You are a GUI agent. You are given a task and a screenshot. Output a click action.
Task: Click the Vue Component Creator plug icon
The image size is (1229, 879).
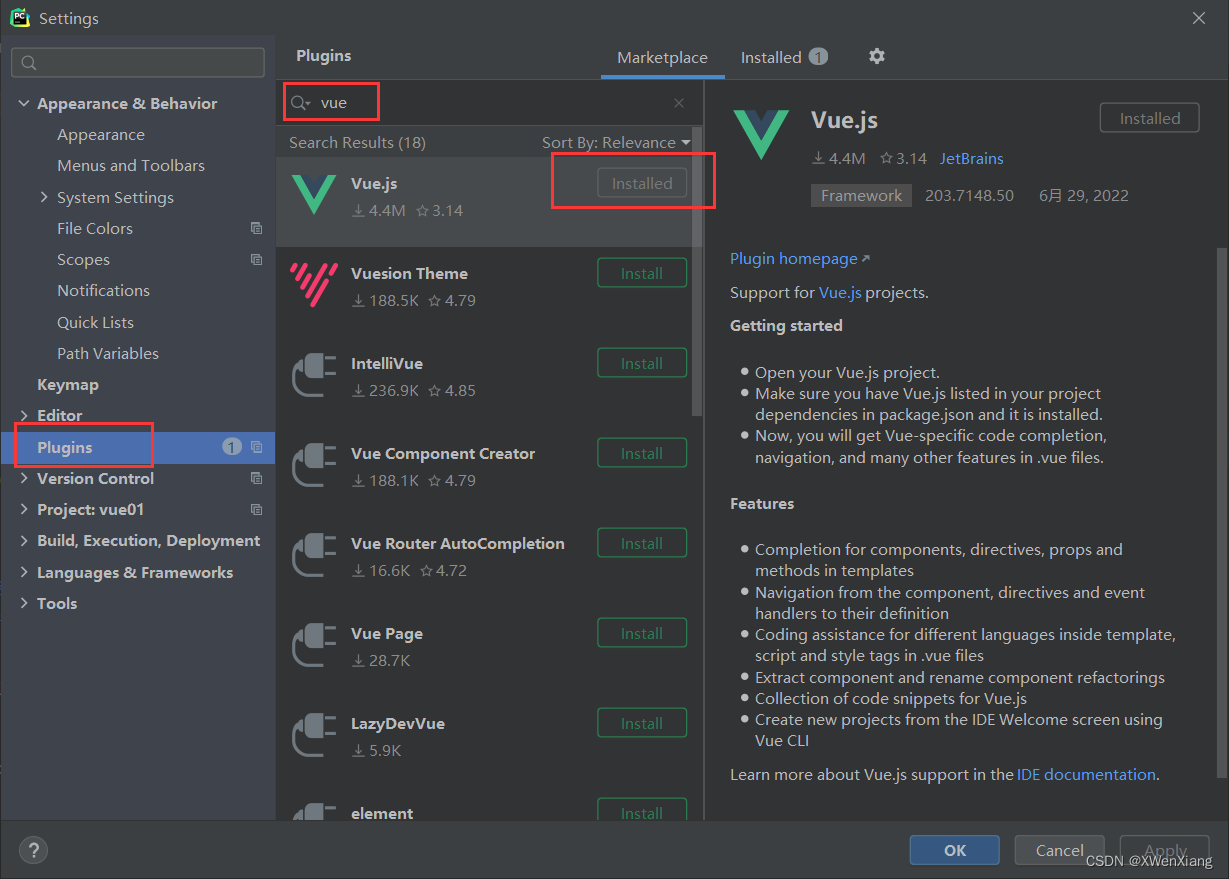pyautogui.click(x=313, y=464)
